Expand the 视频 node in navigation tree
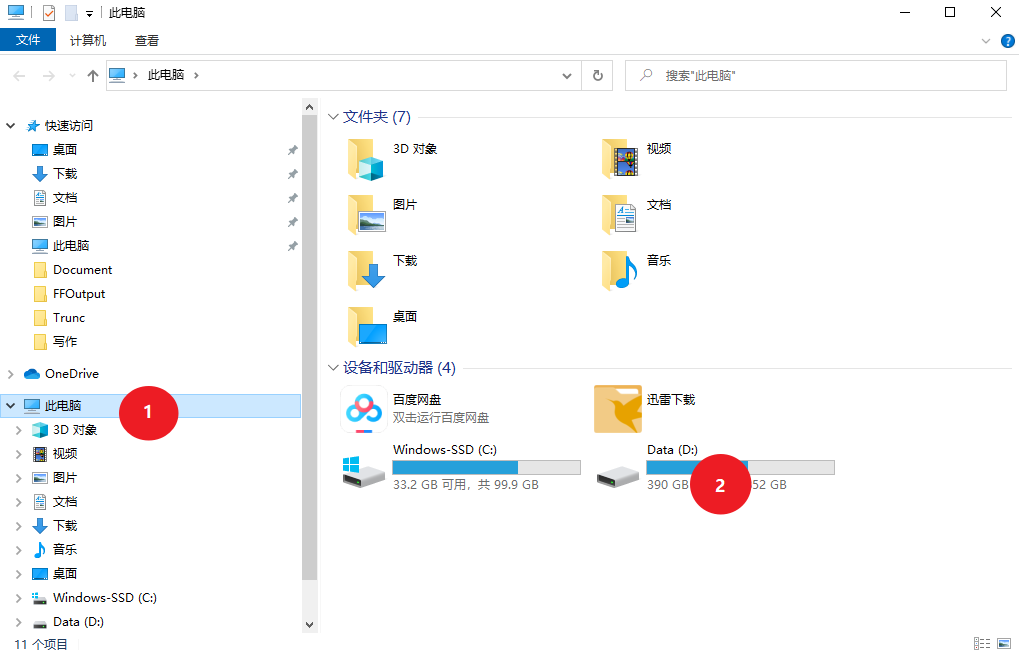The width and height of the screenshot is (1019, 656). coord(19,454)
